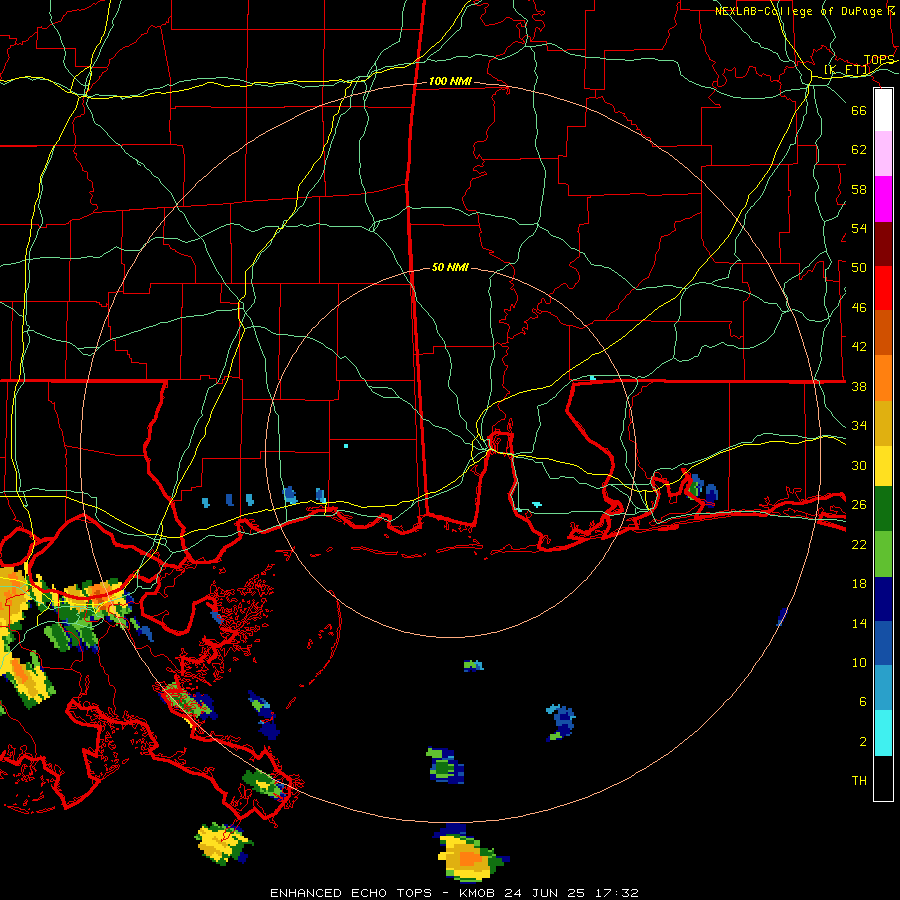Click the dark green legend swatch
This screenshot has width=900, height=900.
pyautogui.click(x=883, y=509)
